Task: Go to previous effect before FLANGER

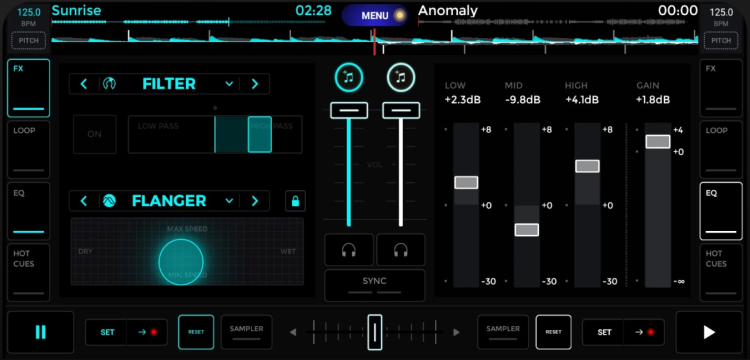Action: [84, 201]
